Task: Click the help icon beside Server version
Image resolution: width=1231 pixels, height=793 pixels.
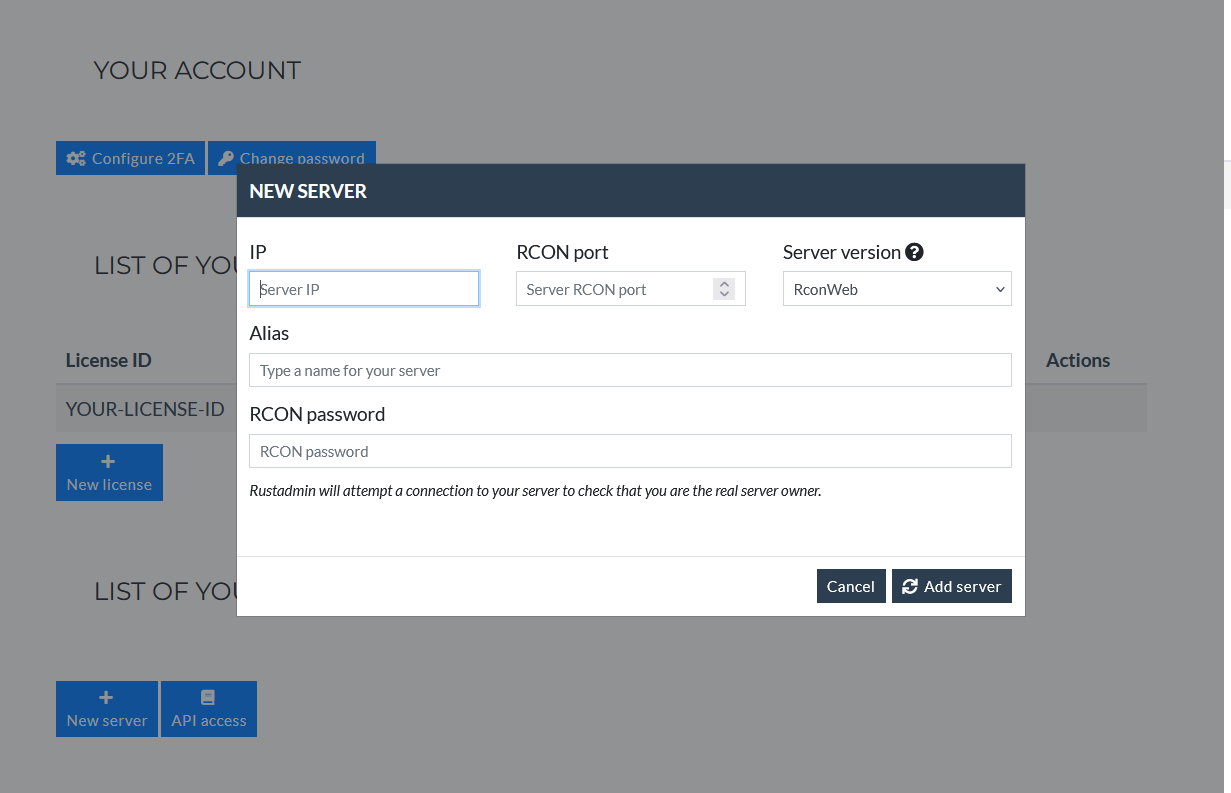Action: coord(914,253)
